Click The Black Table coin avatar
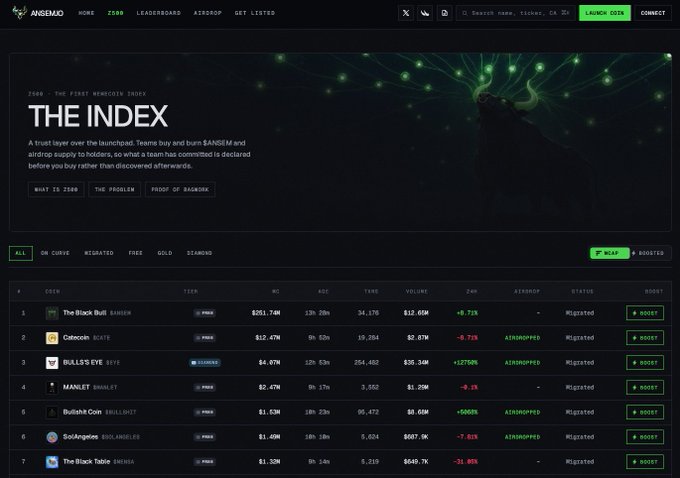Viewport: 680px width, 478px height. tap(52, 462)
